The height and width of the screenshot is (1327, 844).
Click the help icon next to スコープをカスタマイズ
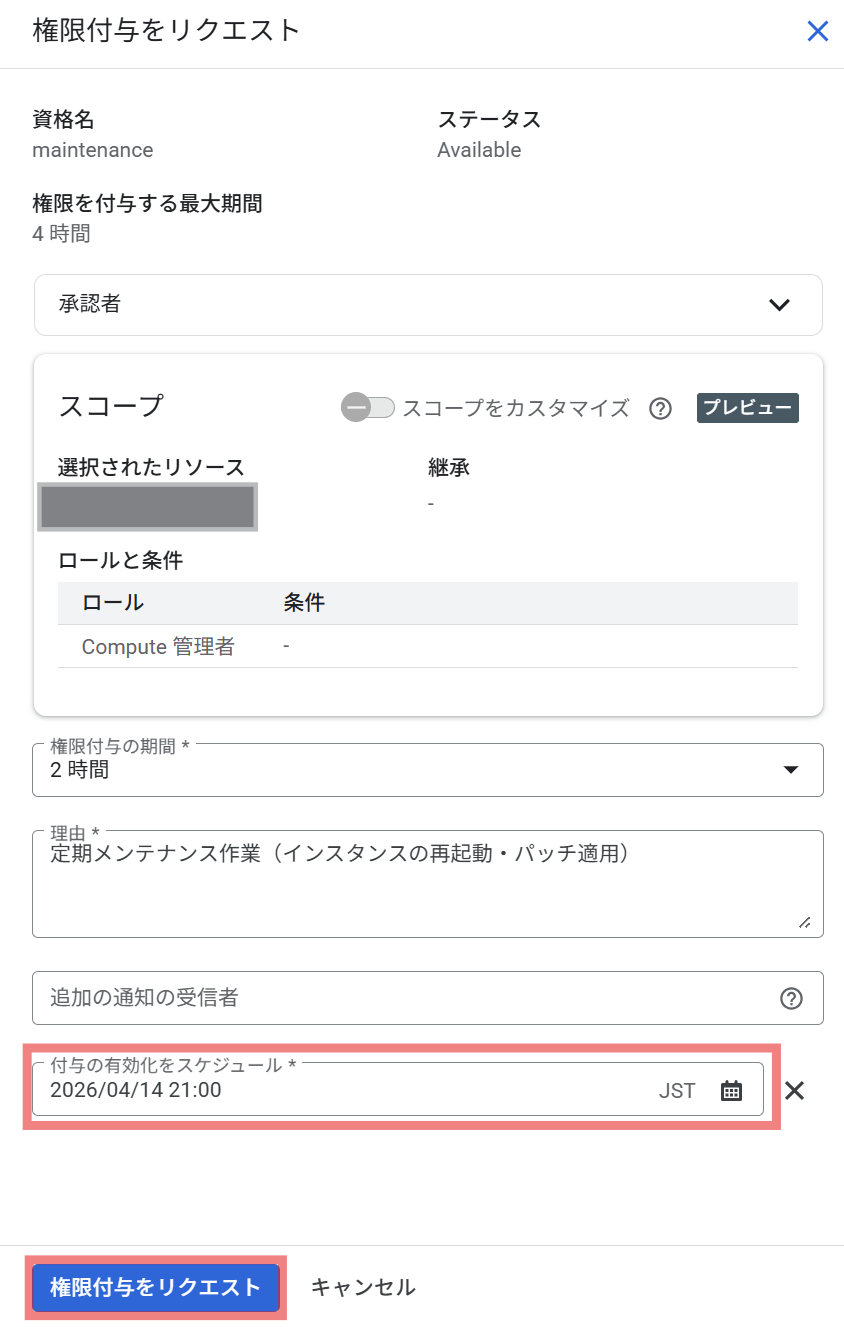[660, 408]
